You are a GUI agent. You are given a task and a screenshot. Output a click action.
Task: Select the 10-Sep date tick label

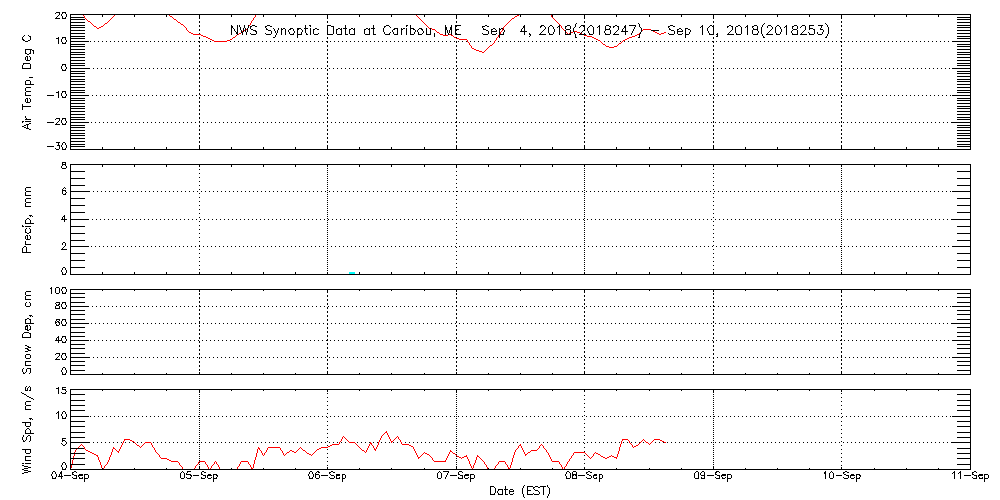pos(841,477)
